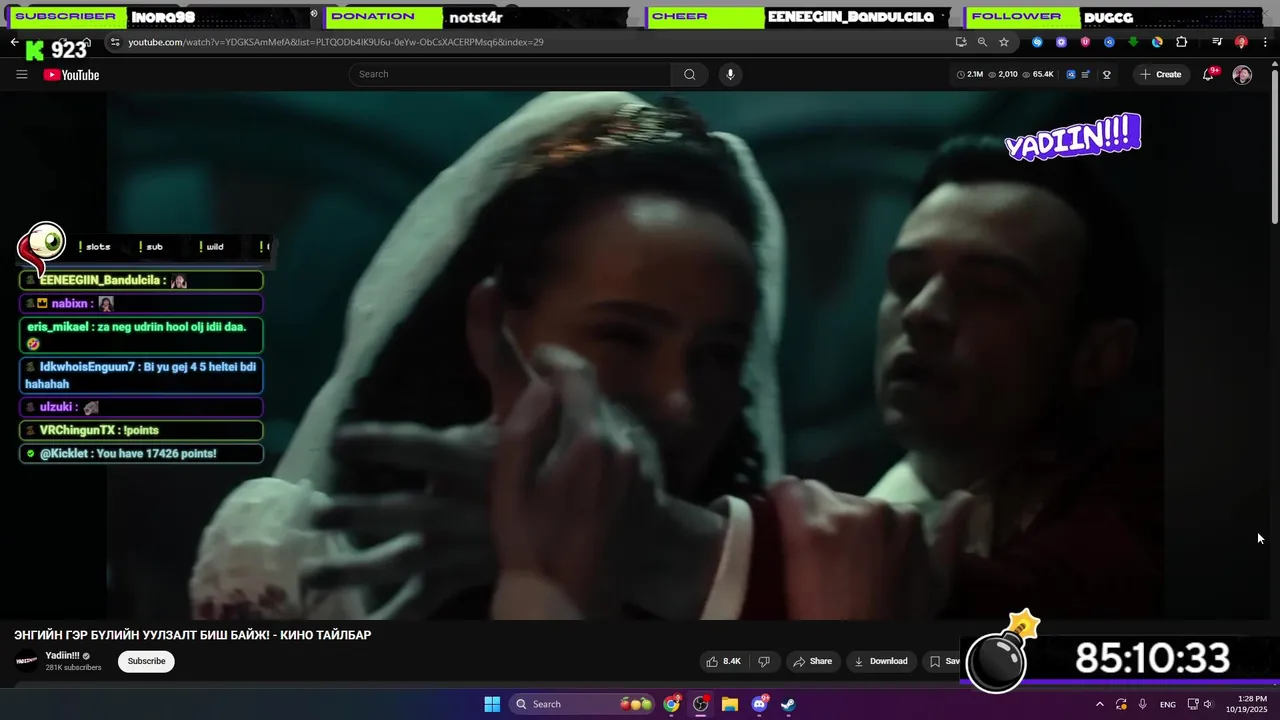
Task: Click the list icon with blue dot
Action: (x=1086, y=74)
